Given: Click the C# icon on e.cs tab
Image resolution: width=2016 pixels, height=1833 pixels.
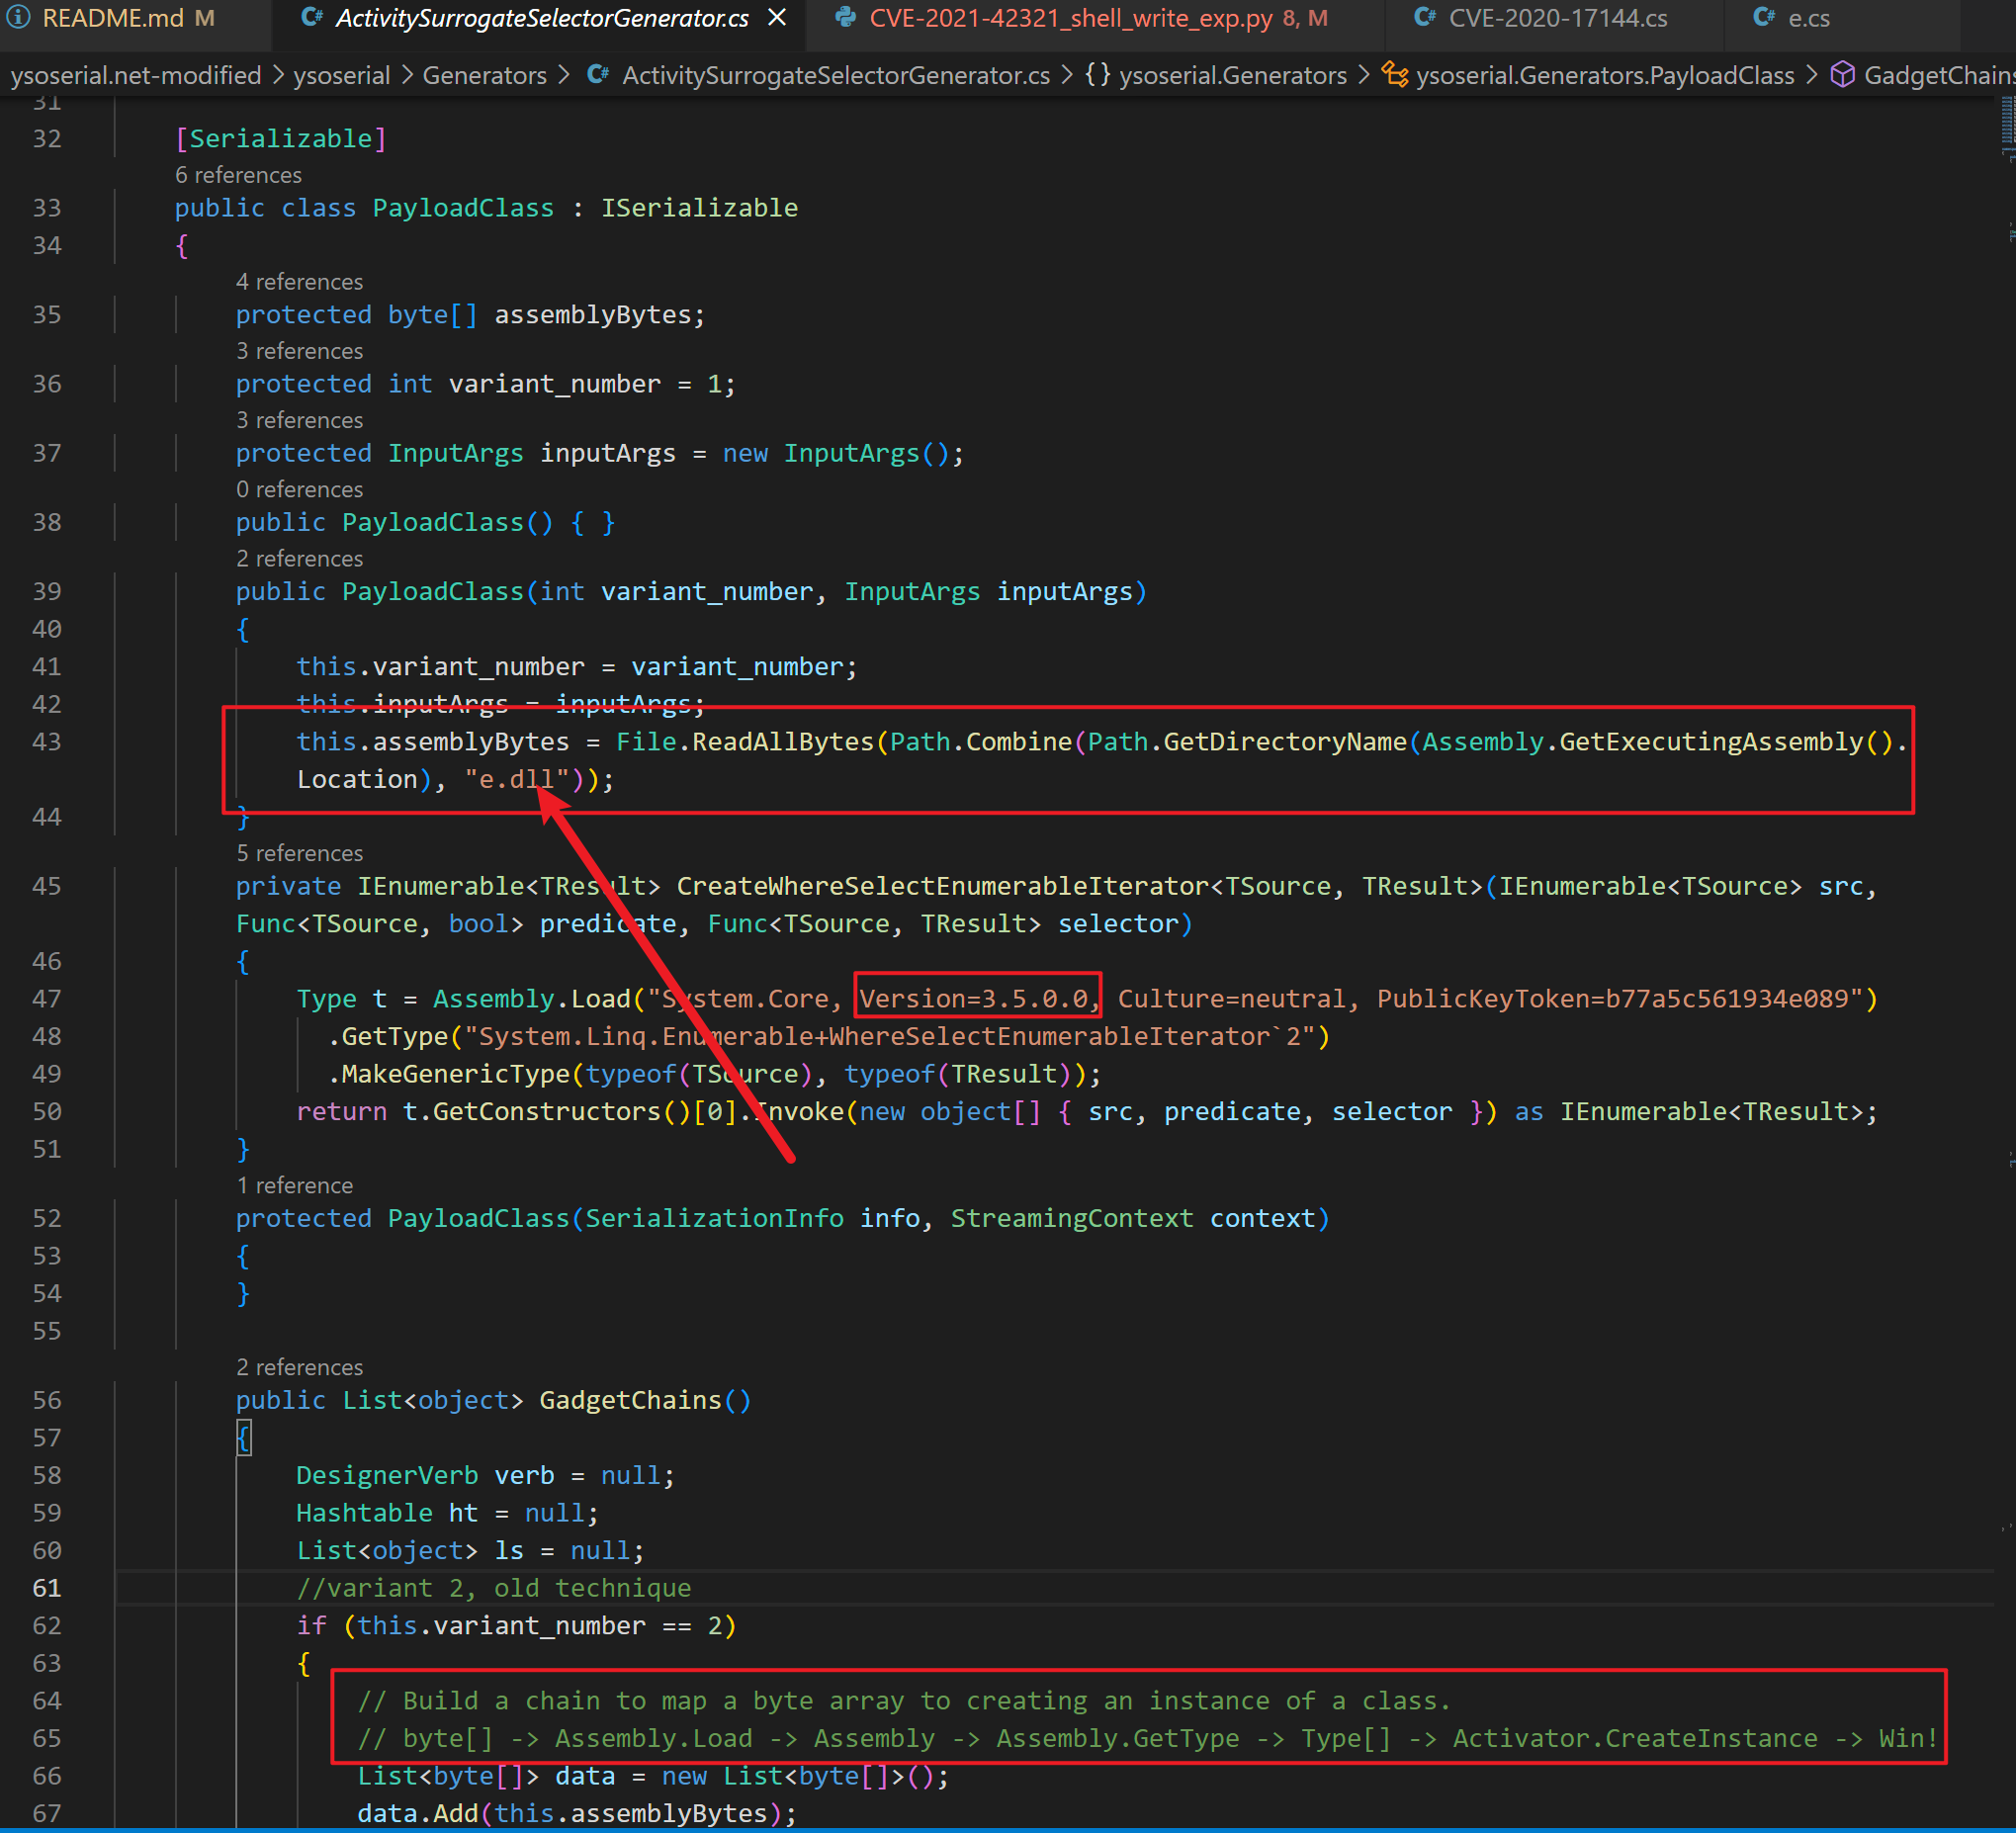Looking at the screenshot, I should tap(1764, 18).
